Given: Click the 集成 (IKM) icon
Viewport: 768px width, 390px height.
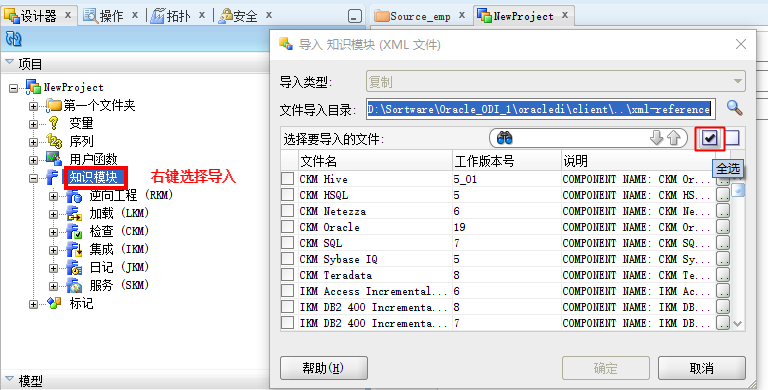Looking at the screenshot, I should coord(74,249).
